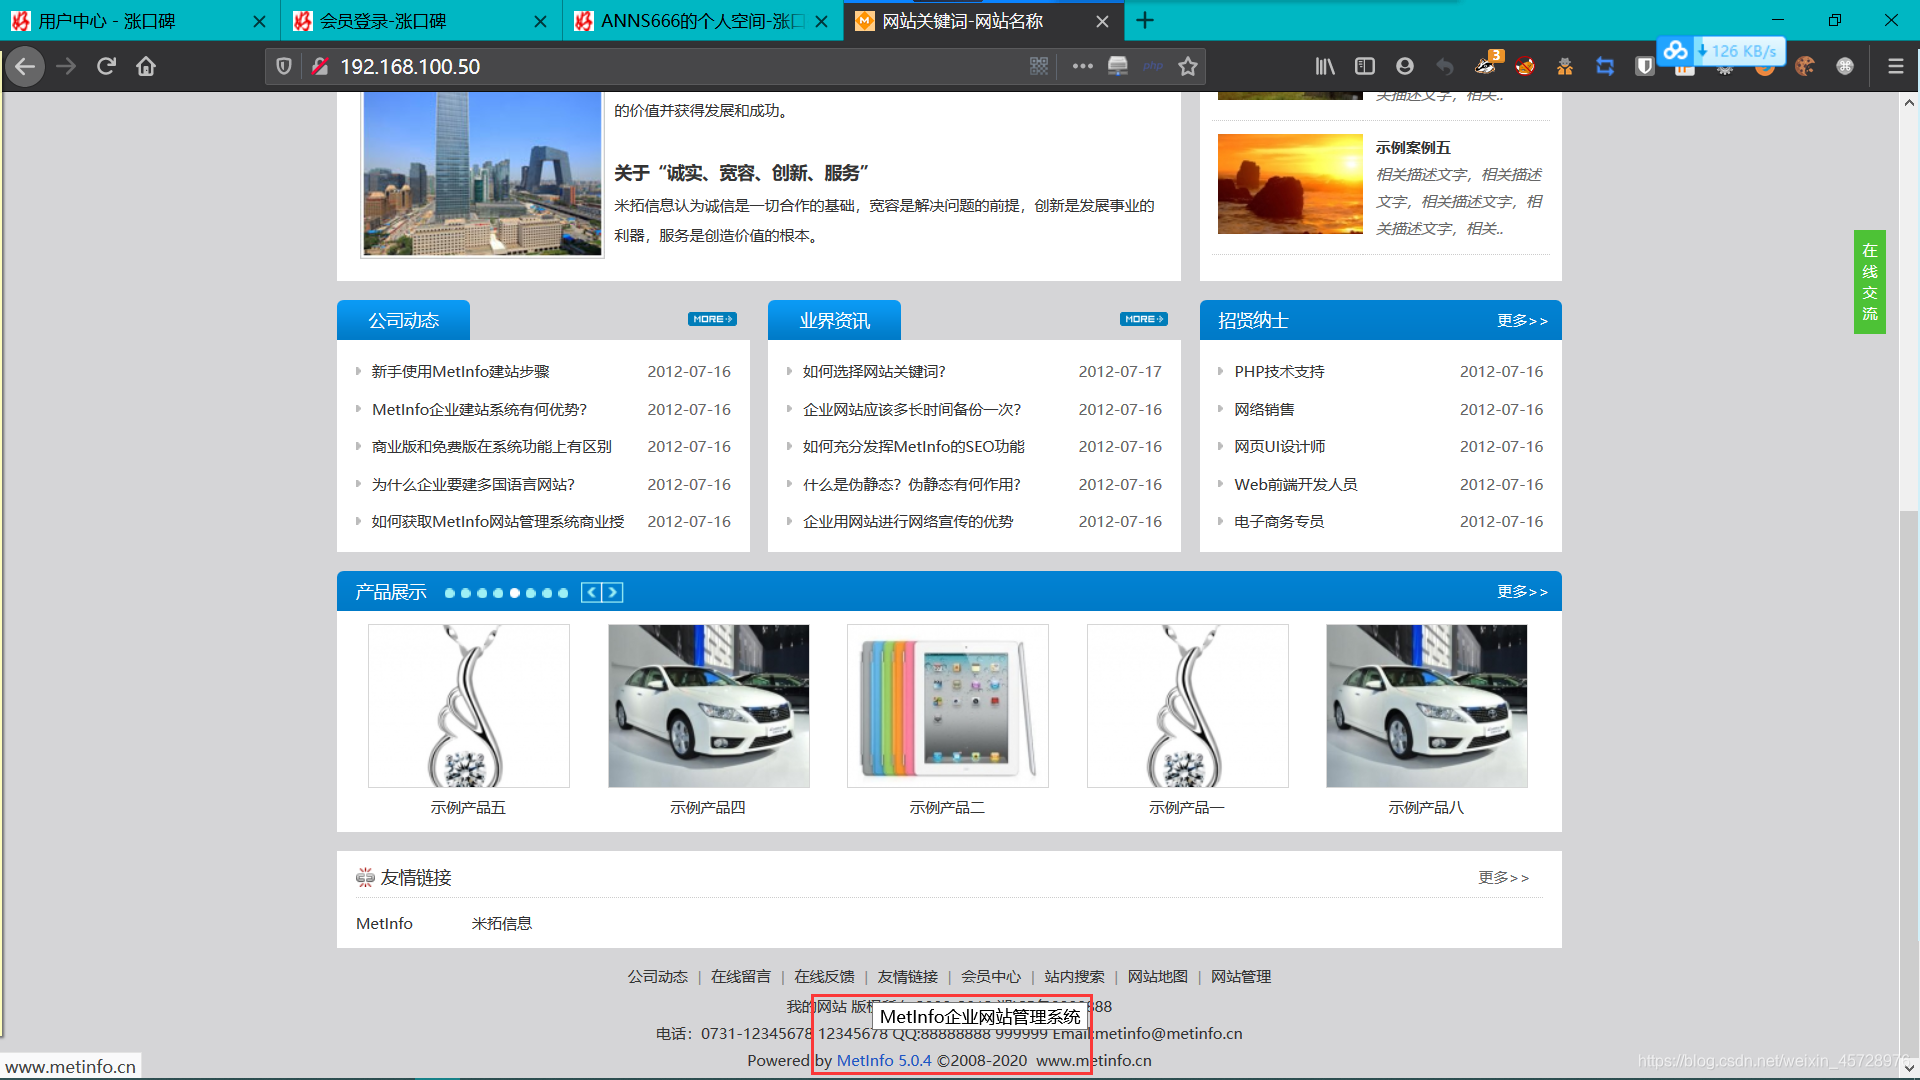Go back to previous page
Image resolution: width=1920 pixels, height=1080 pixels.
pos(25,66)
